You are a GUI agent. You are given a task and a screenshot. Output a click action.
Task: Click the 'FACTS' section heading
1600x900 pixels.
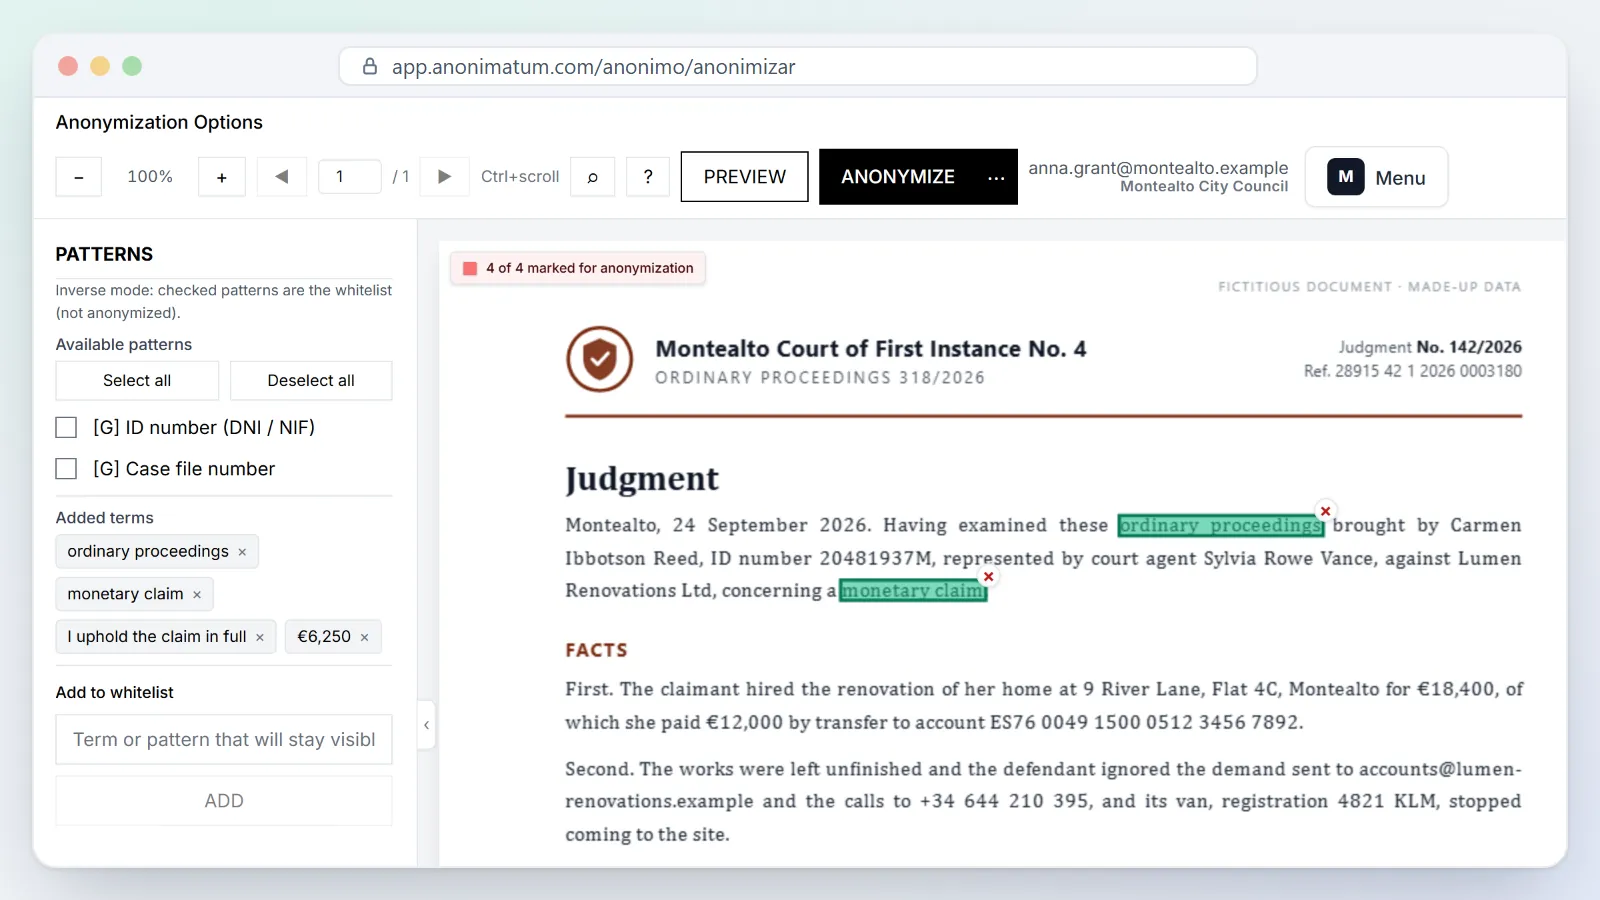[x=597, y=650]
